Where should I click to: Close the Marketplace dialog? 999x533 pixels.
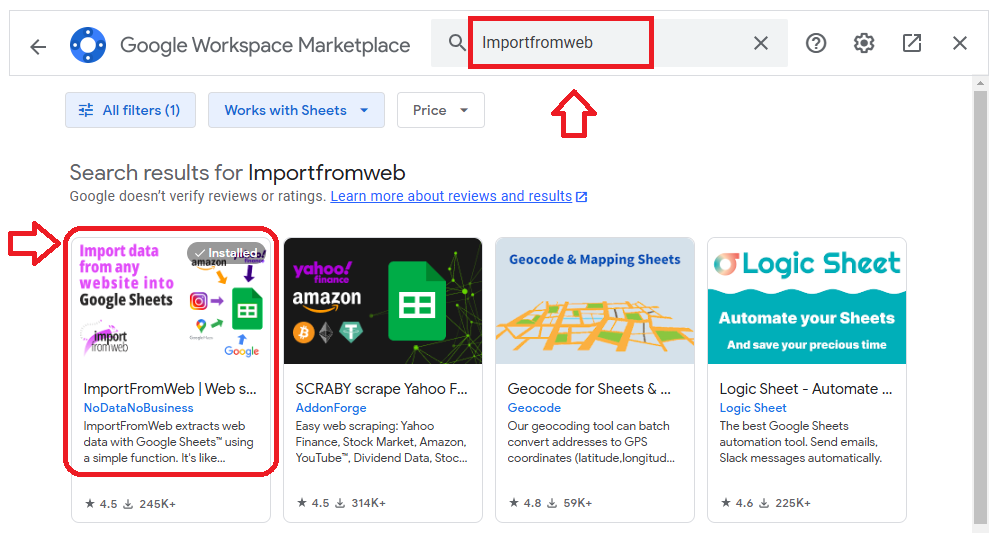959,43
